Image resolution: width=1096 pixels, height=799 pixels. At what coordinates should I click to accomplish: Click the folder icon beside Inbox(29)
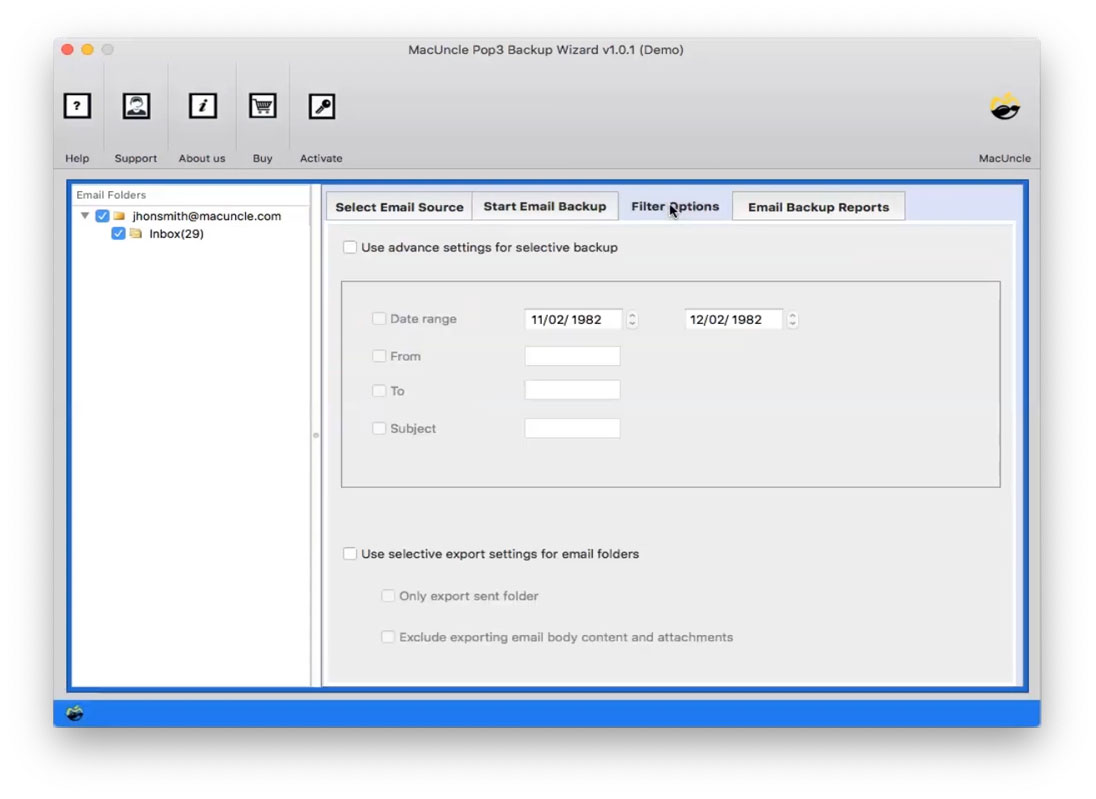pyautogui.click(x=133, y=233)
